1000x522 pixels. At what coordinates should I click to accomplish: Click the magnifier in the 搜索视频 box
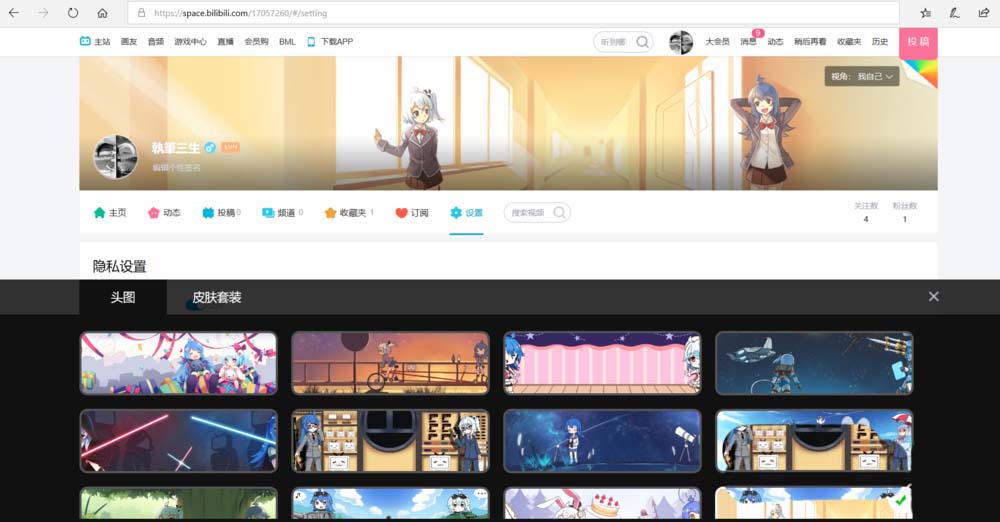point(559,213)
